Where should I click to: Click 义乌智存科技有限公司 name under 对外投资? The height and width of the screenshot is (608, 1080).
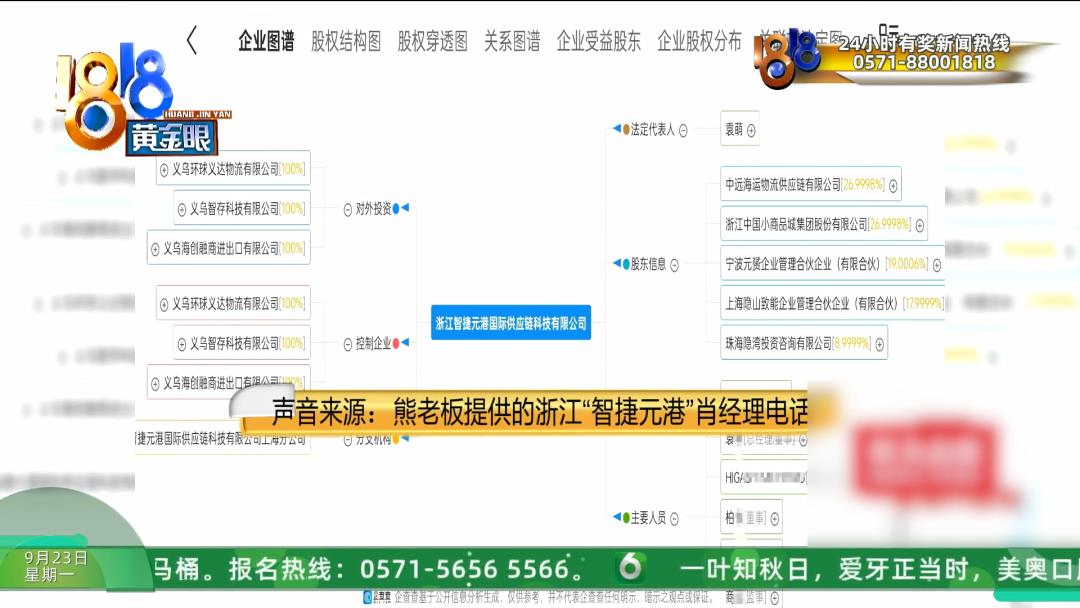coord(234,209)
